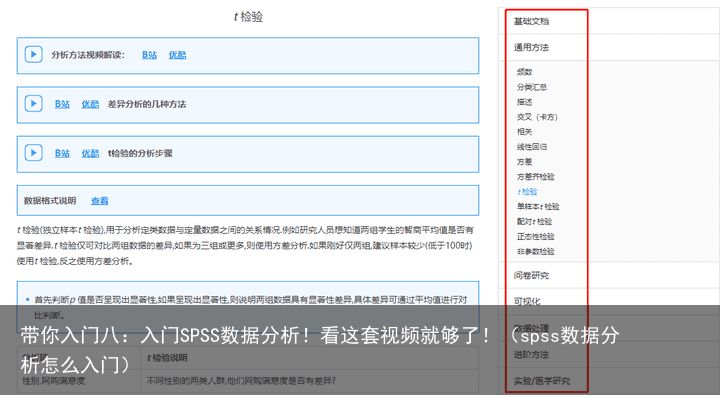Open the B站 link next to 分析方法视频解读
The width and height of the screenshot is (720, 395).
pyautogui.click(x=149, y=55)
